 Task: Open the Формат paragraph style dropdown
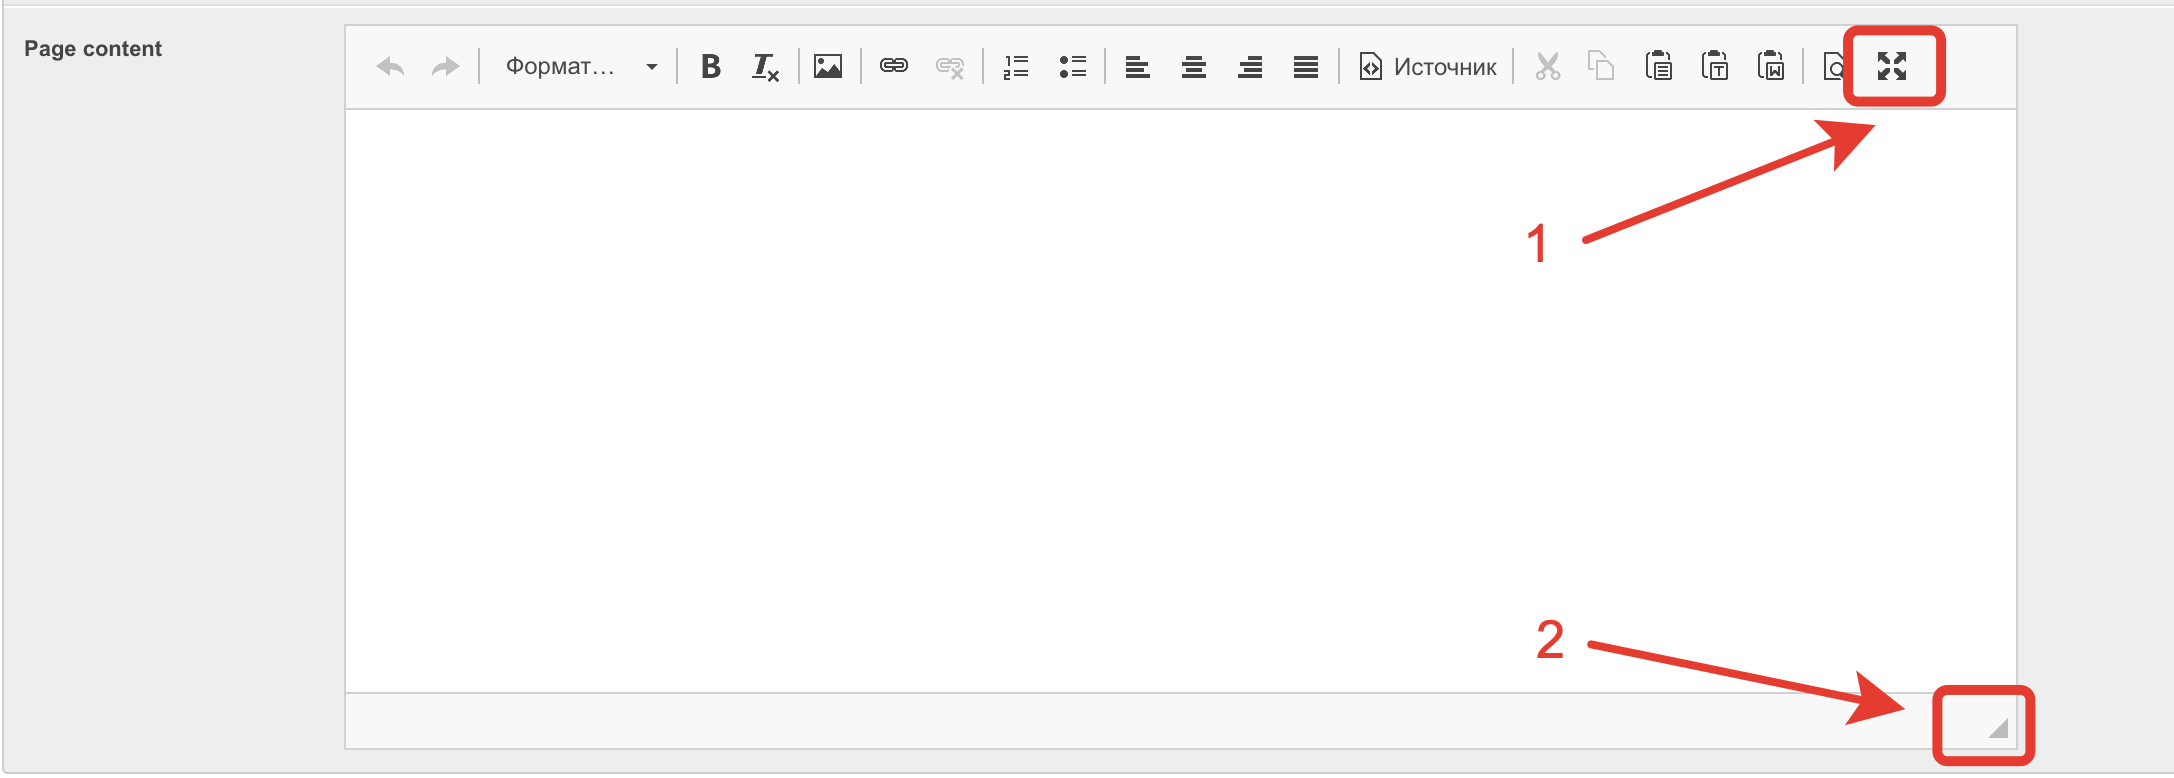[580, 67]
